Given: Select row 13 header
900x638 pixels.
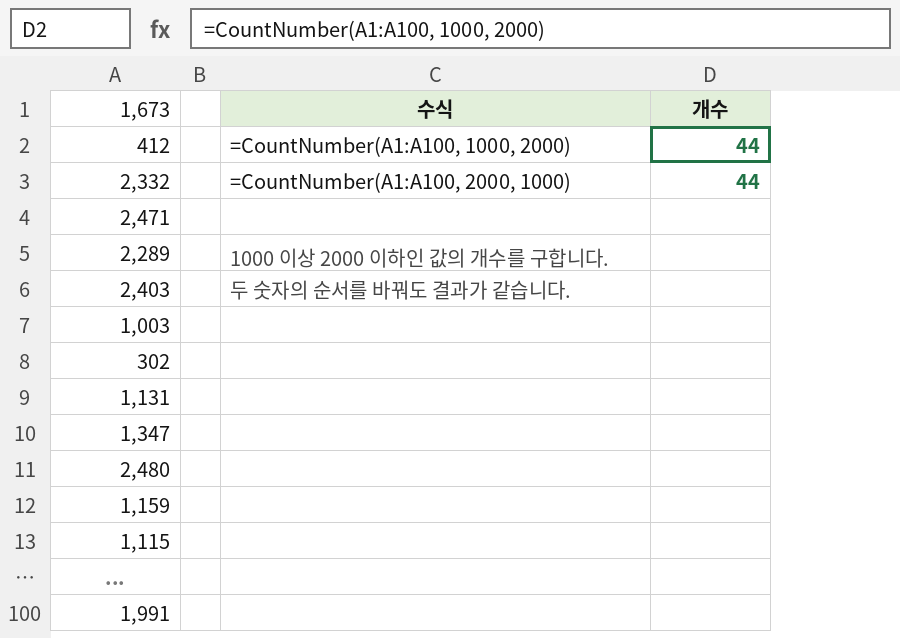Looking at the screenshot, I should (x=25, y=541).
